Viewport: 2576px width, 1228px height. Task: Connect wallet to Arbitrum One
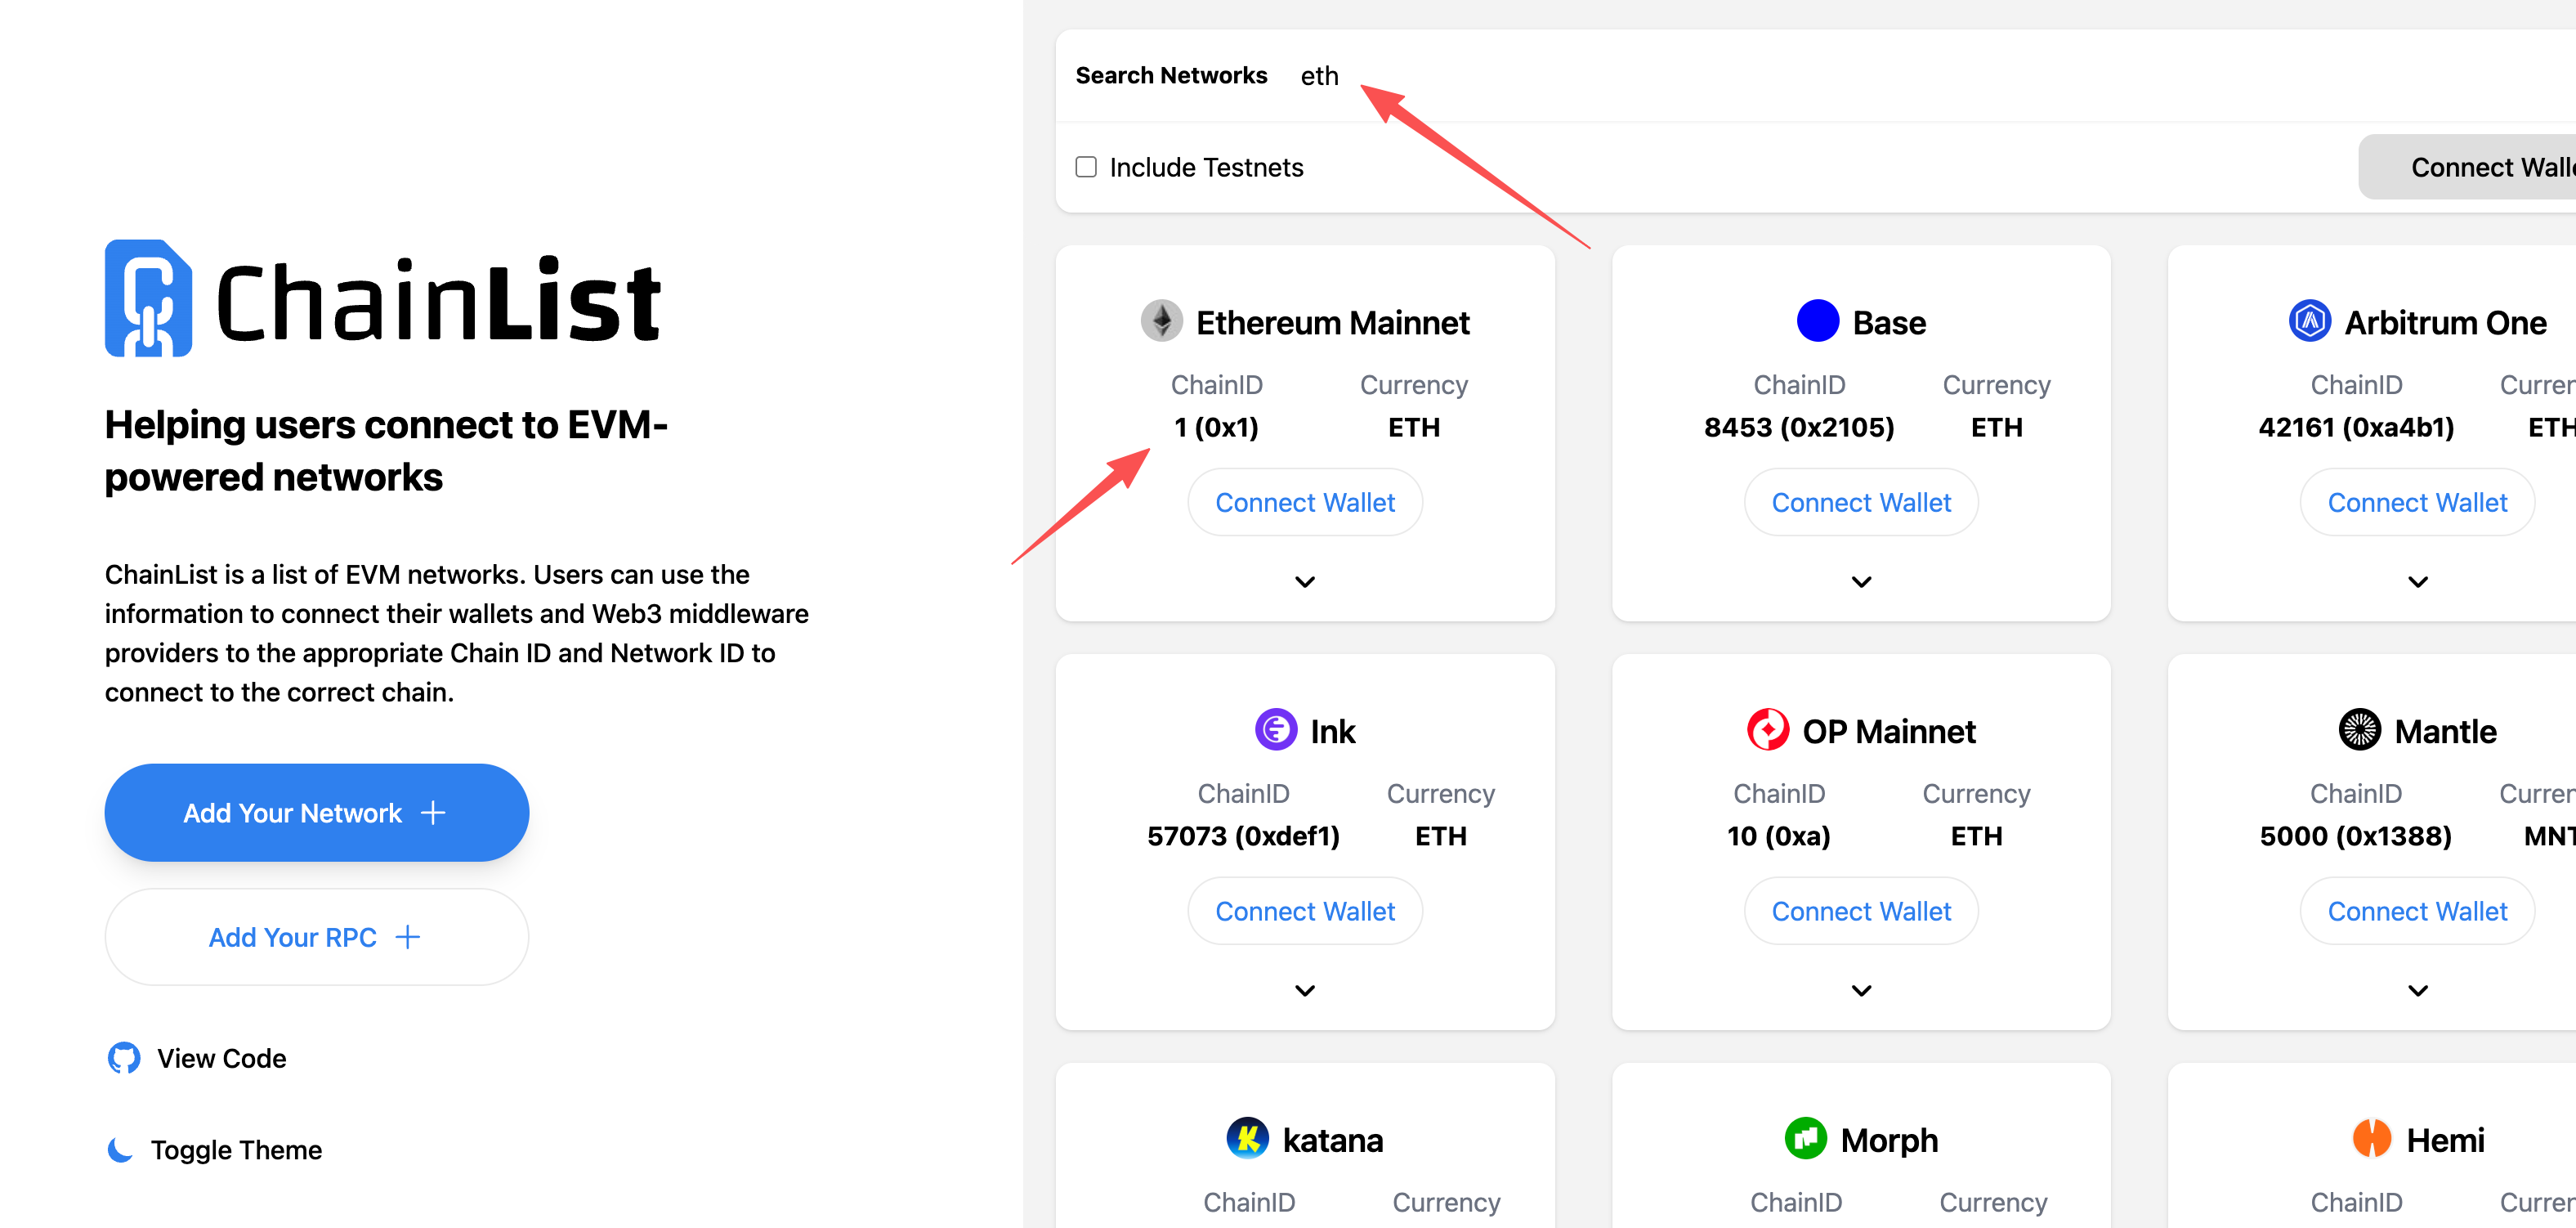point(2417,502)
